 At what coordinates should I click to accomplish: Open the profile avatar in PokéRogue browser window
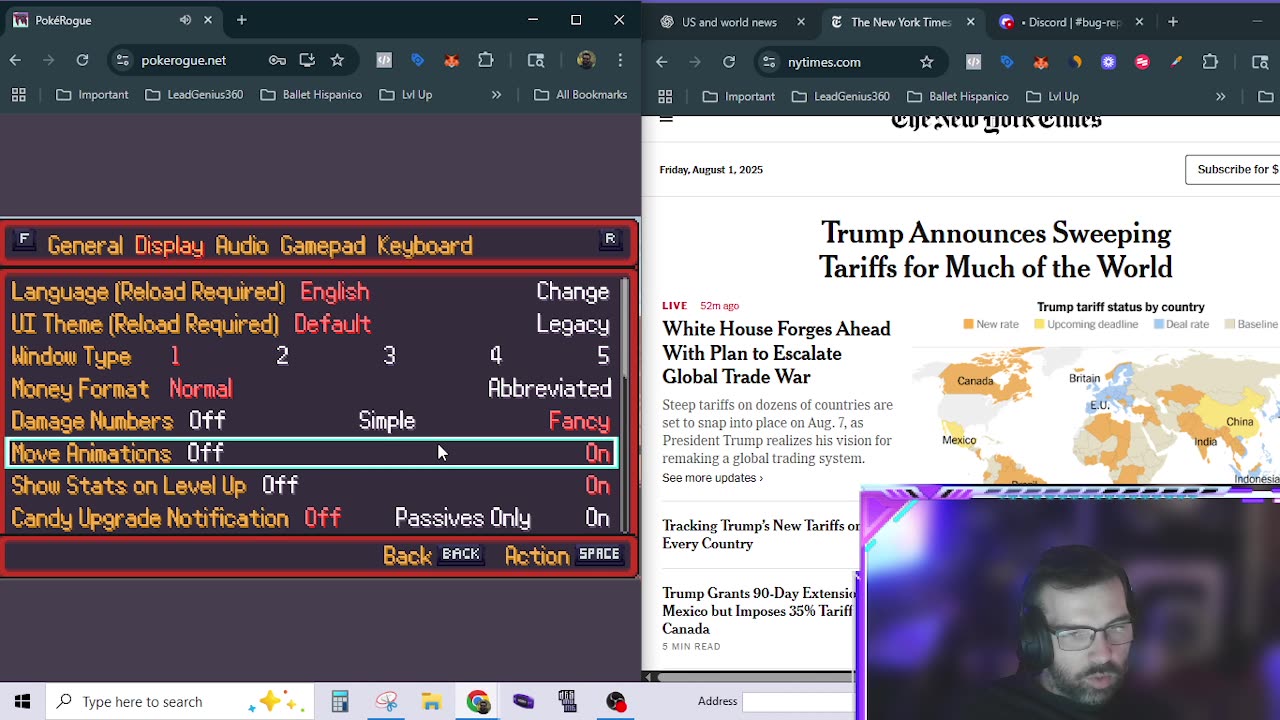(x=587, y=60)
